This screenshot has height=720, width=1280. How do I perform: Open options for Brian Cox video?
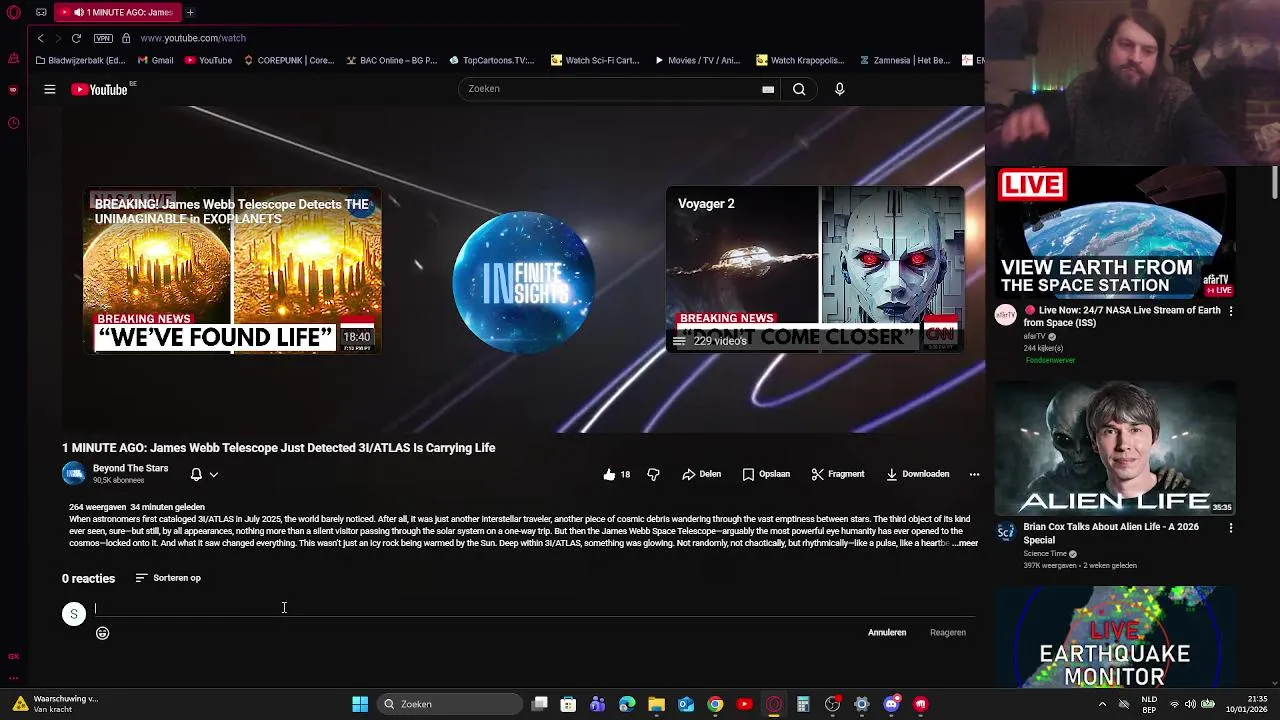1230,527
